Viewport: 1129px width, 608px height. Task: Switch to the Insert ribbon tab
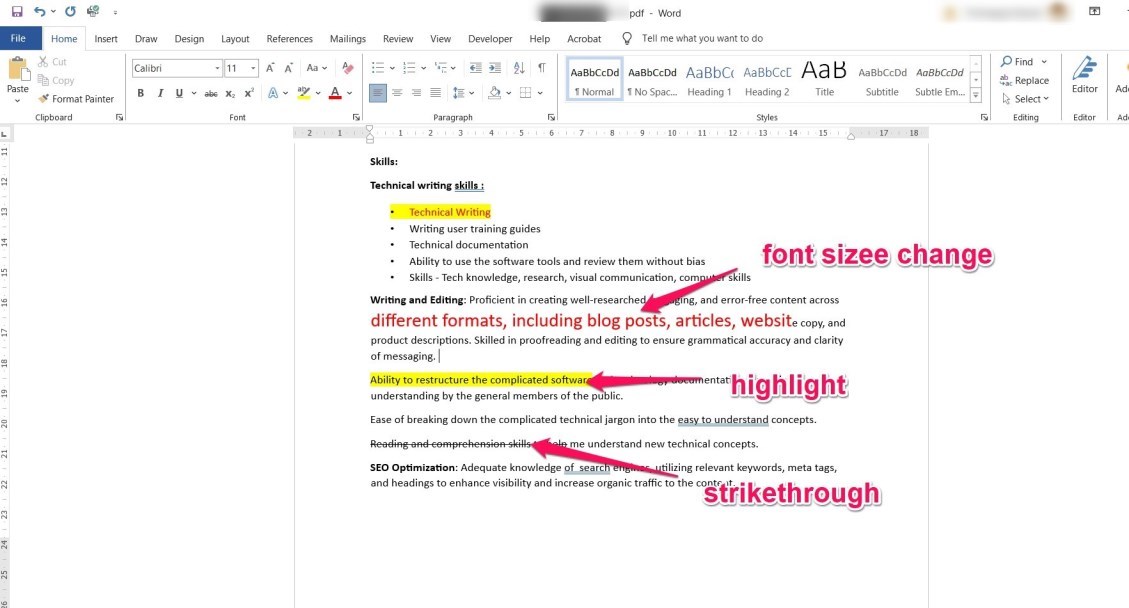click(x=106, y=39)
